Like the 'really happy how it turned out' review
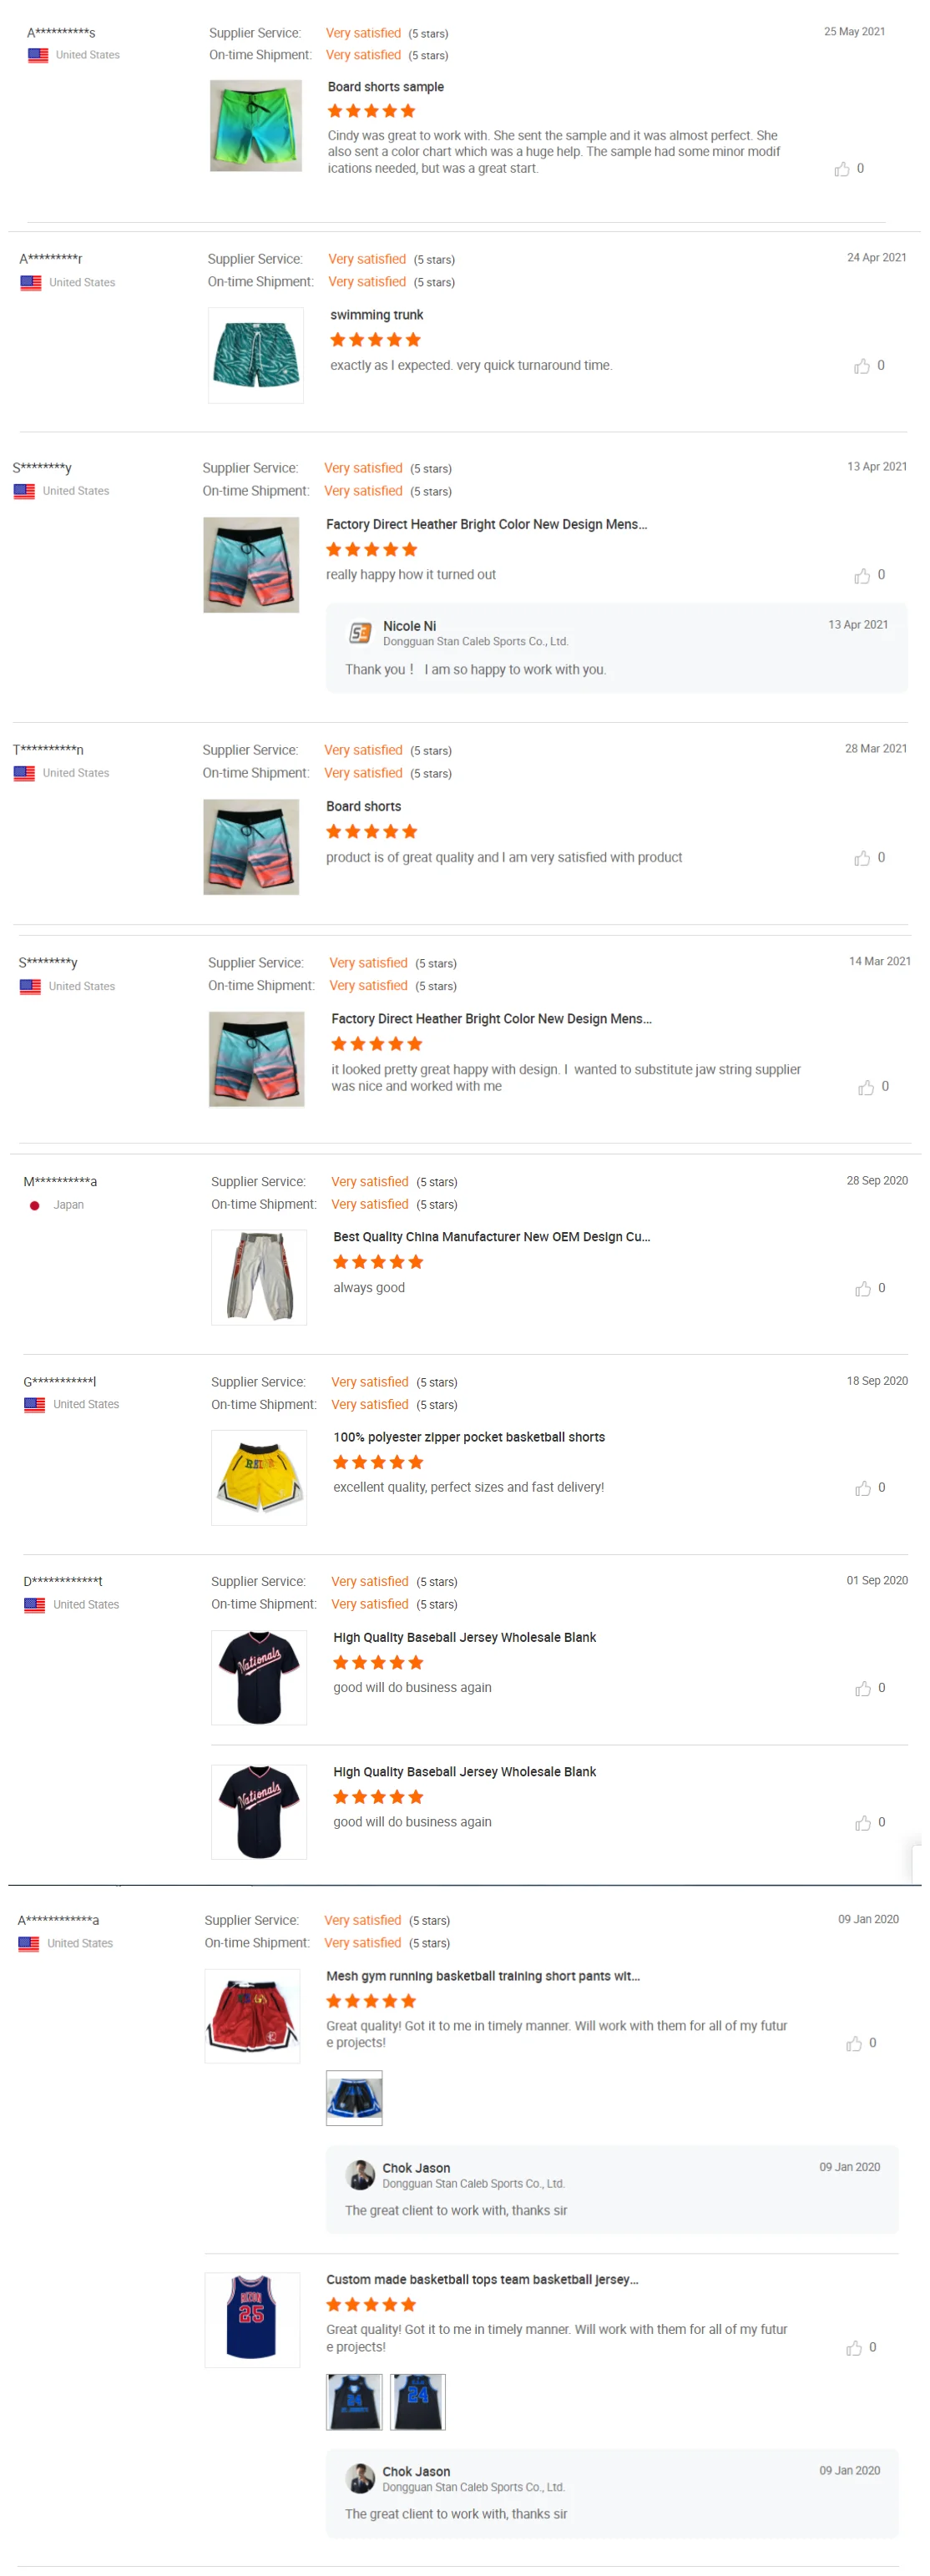Image resolution: width=930 pixels, height=2576 pixels. click(x=862, y=575)
